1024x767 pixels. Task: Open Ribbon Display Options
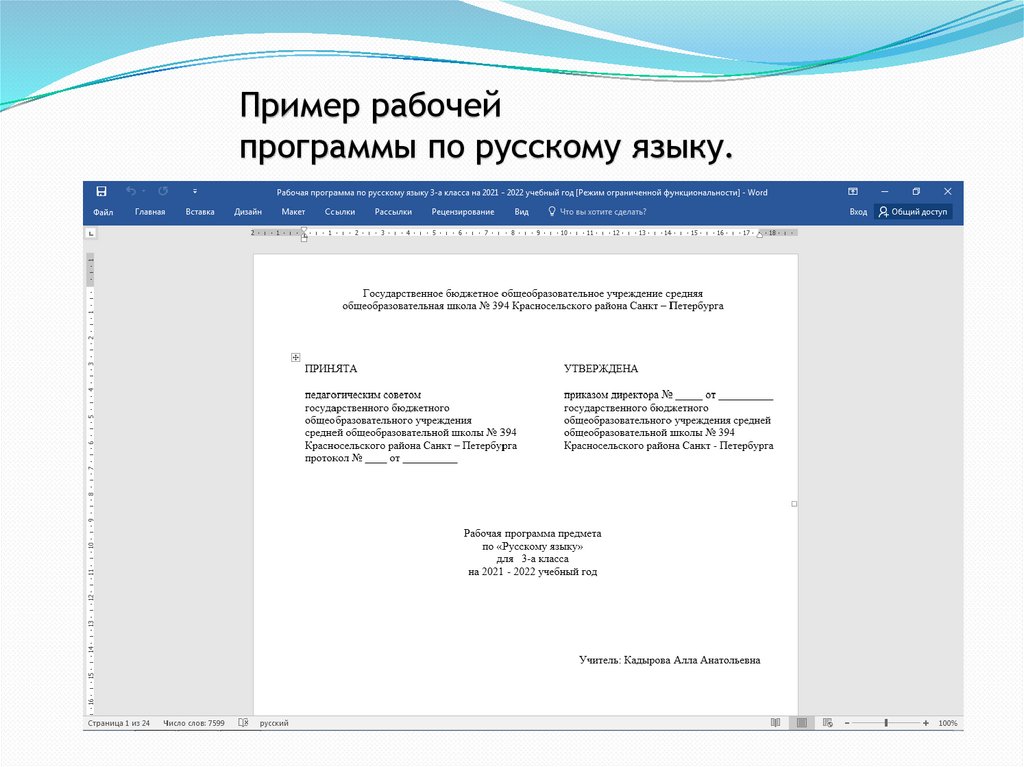[x=853, y=192]
